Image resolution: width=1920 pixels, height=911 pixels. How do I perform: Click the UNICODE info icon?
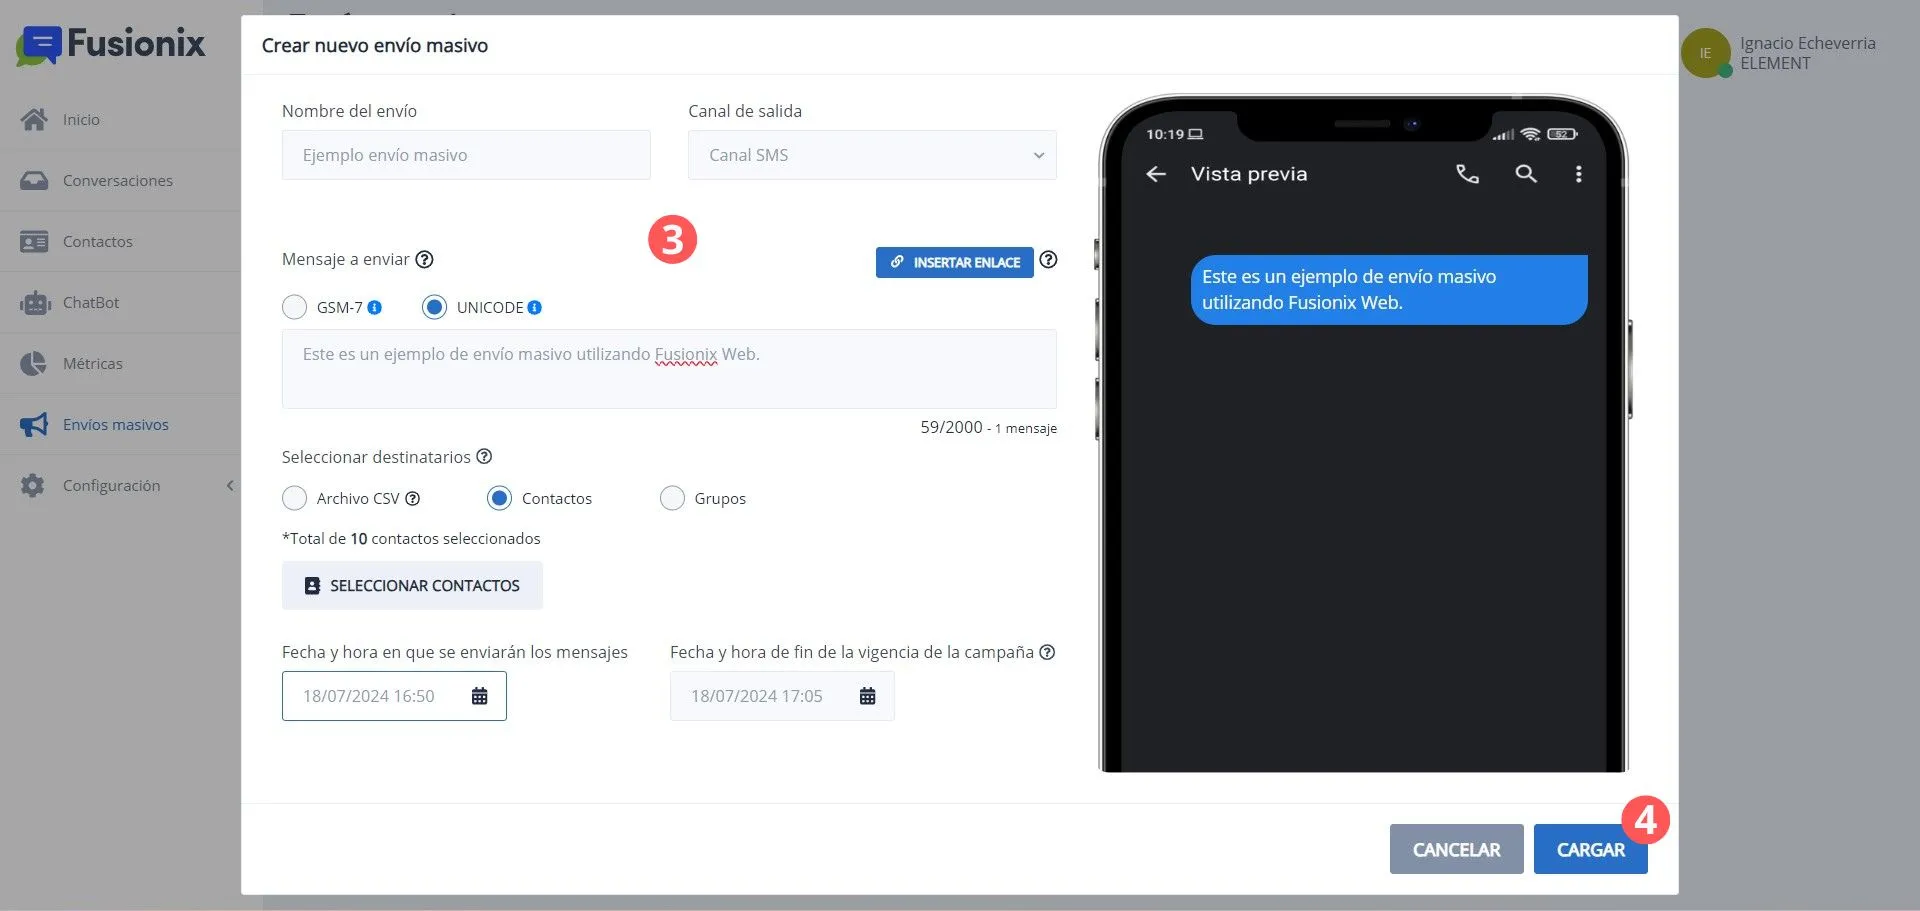point(535,308)
